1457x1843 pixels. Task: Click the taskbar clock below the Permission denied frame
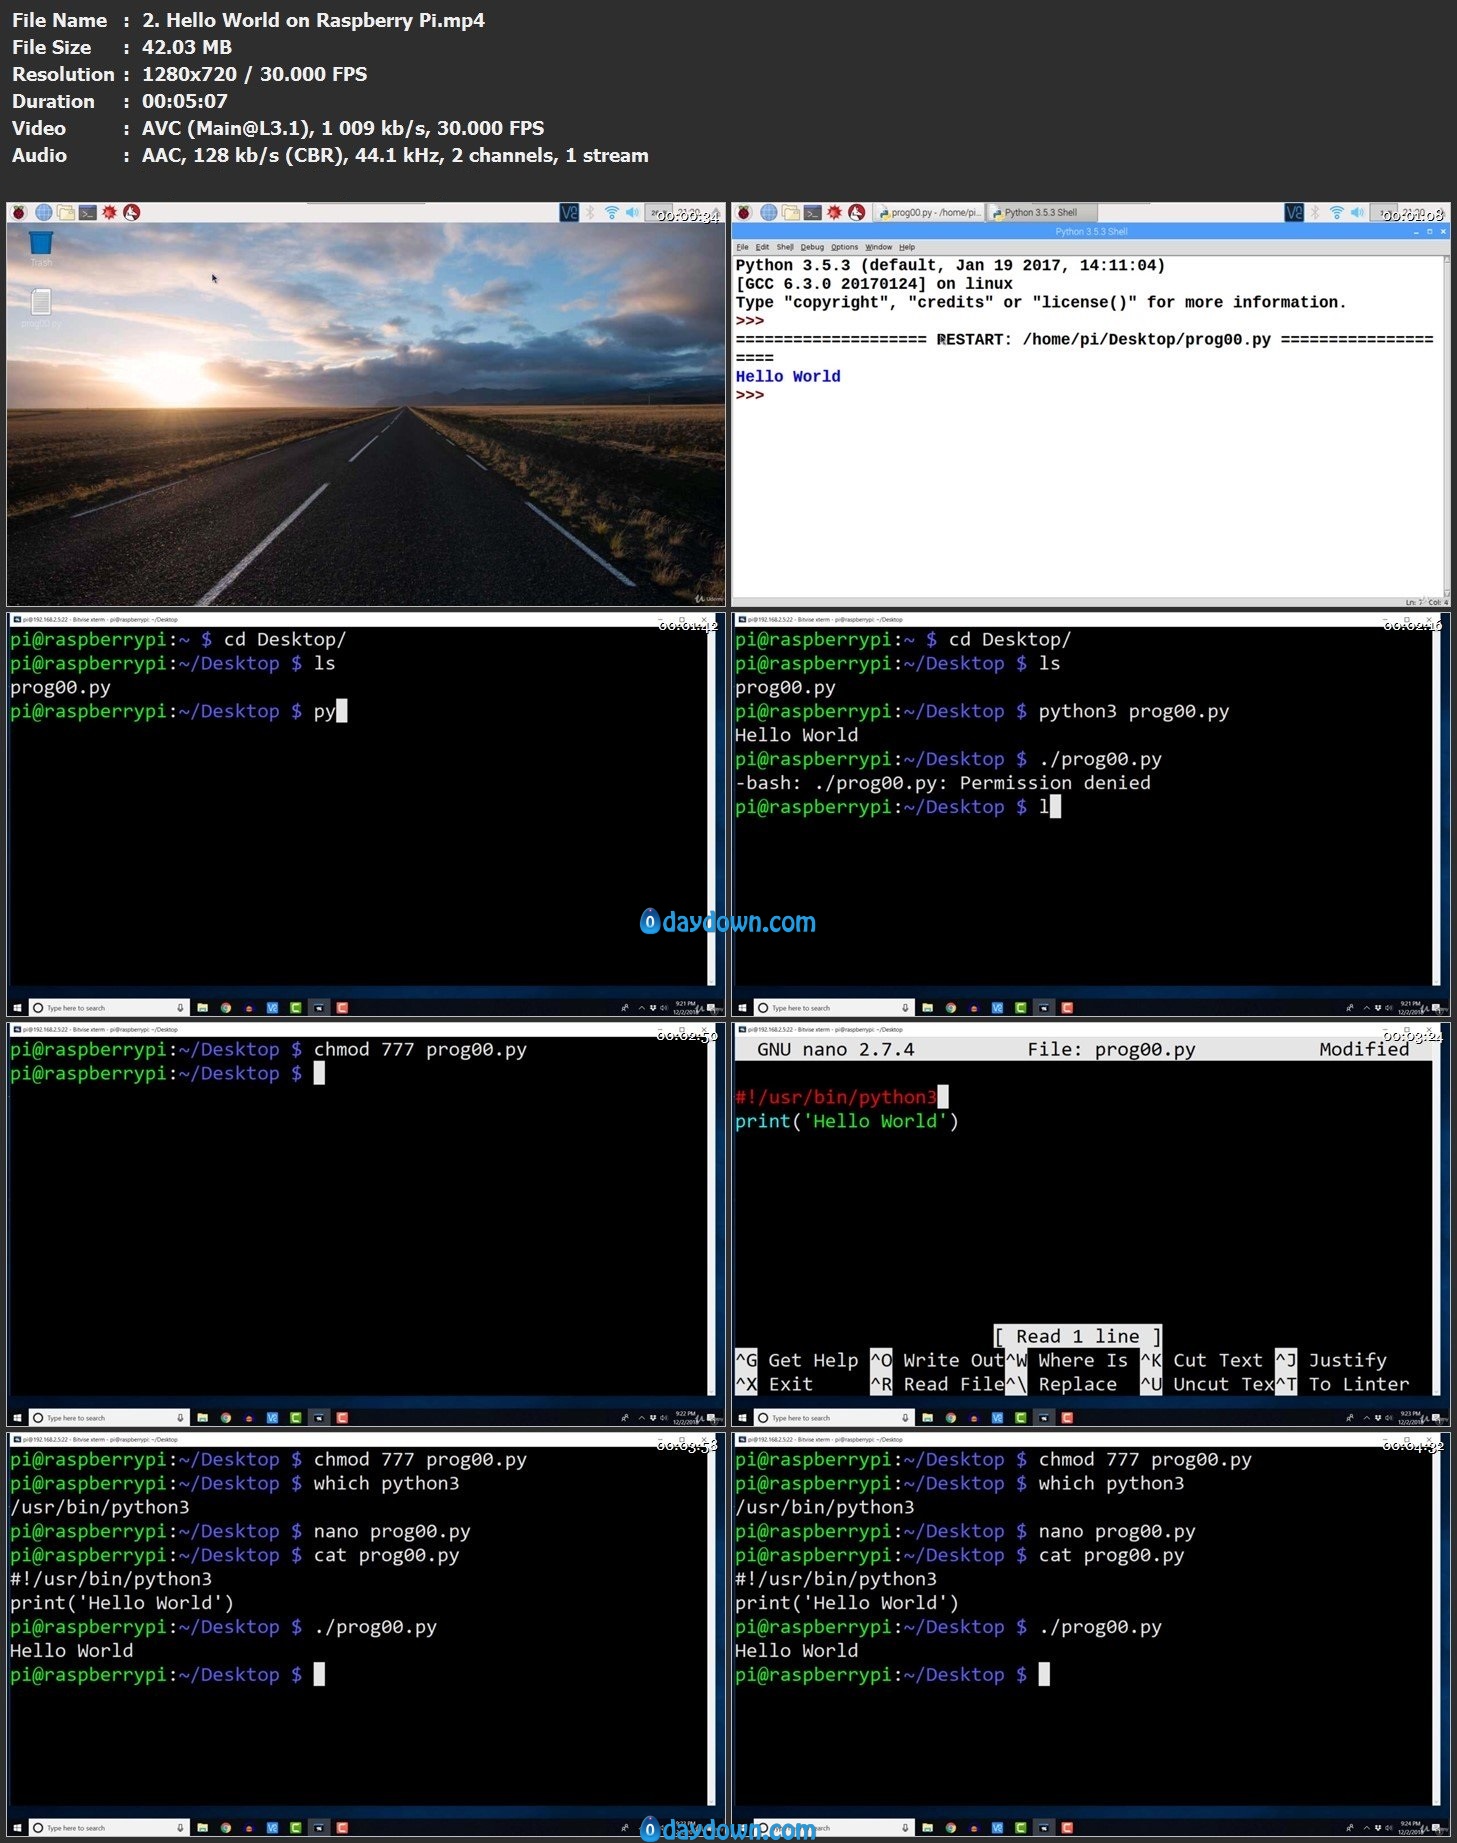pyautogui.click(x=1410, y=1008)
